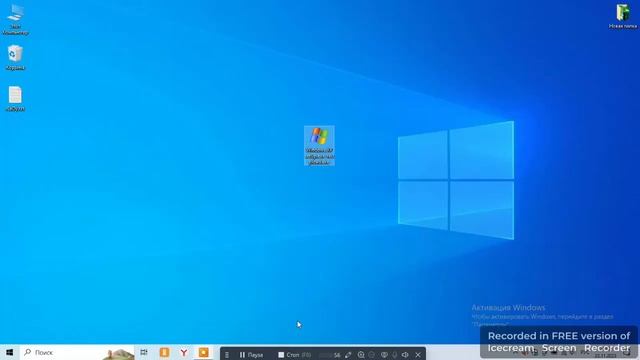Toggle the microphone in recorder panel

pyautogui.click(x=395, y=355)
